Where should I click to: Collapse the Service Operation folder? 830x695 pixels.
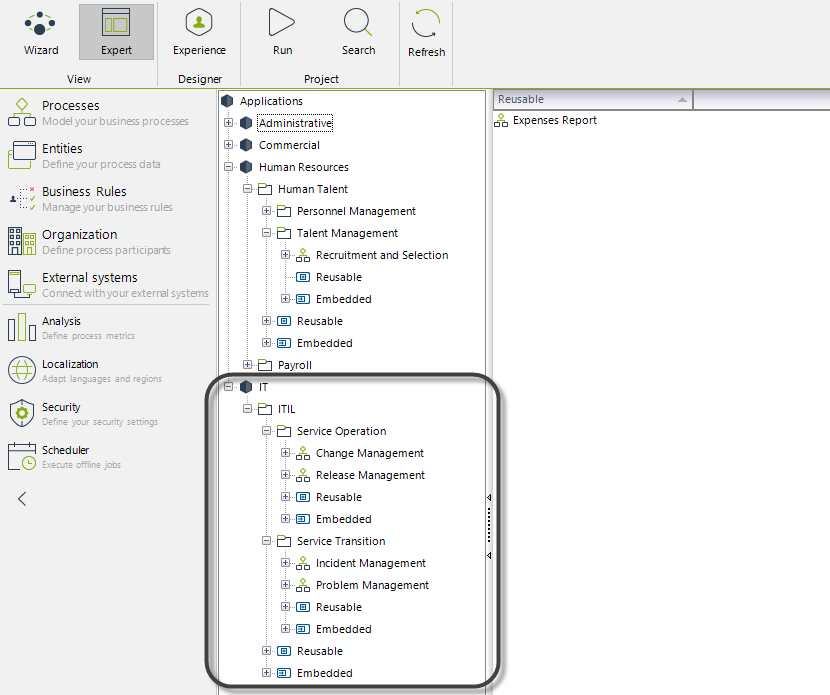coord(266,431)
